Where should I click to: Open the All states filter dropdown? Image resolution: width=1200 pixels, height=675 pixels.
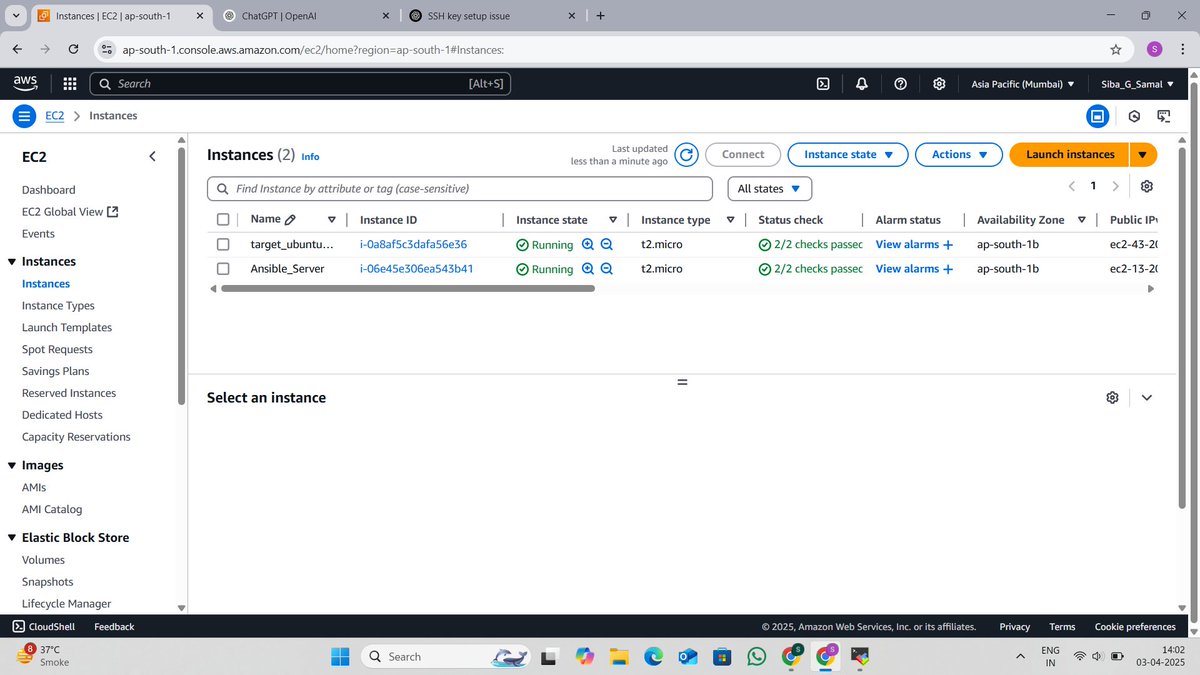pyautogui.click(x=769, y=189)
